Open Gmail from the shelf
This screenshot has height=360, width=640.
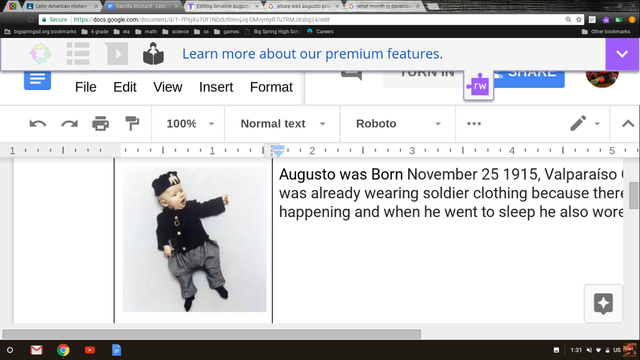[x=36, y=350]
